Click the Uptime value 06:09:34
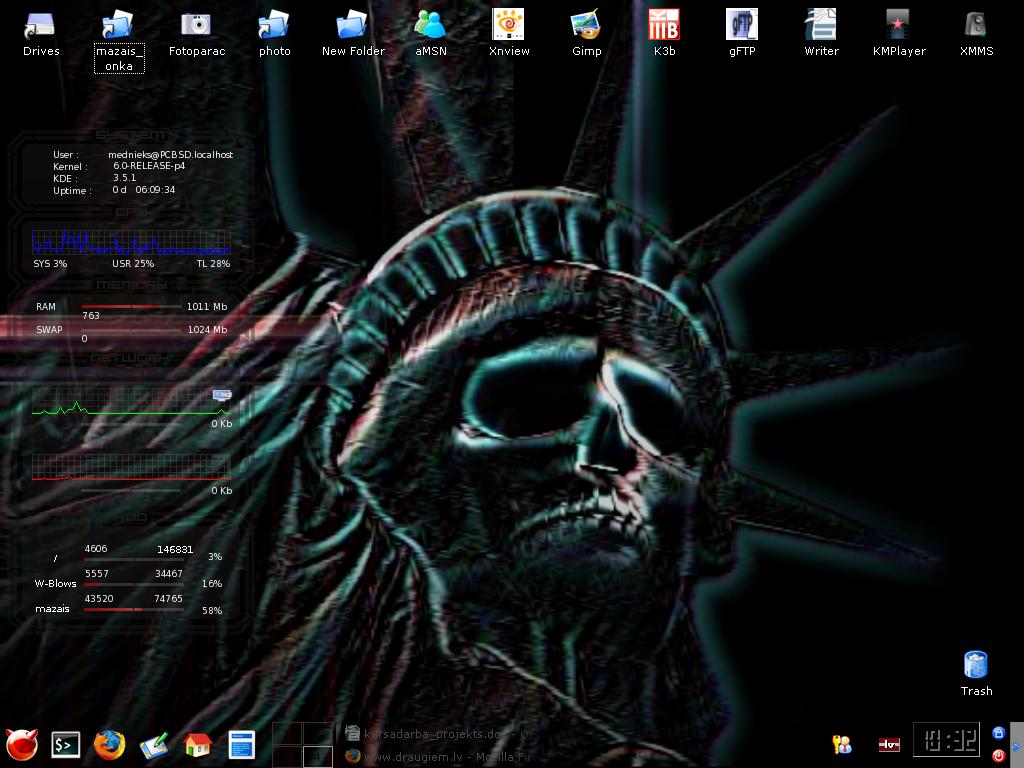Screen dimensions: 1024x768 [155, 189]
